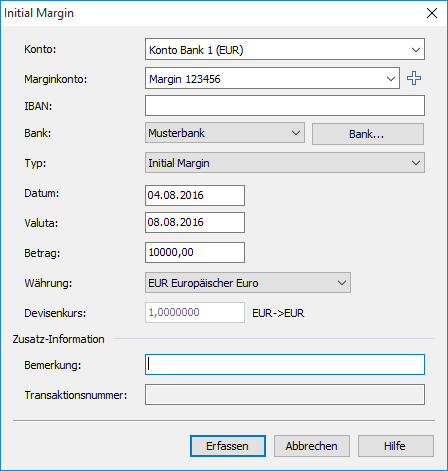
Task: Click the Bank... button
Action: [x=368, y=134]
